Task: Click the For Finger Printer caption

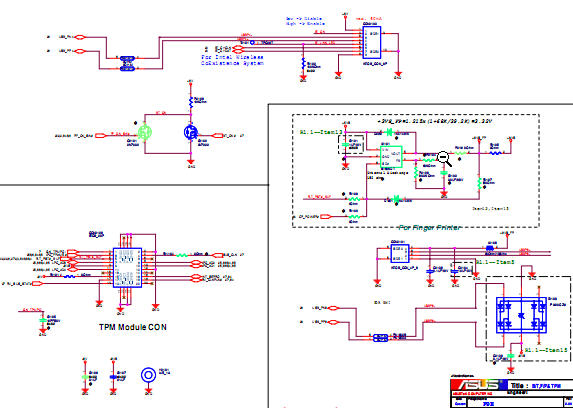Action: 429,228
